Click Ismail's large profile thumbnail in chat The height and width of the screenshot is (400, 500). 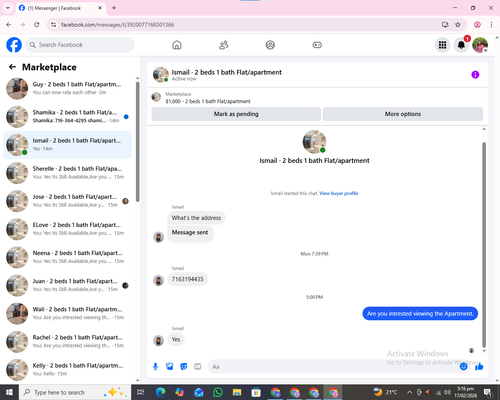pos(314,142)
